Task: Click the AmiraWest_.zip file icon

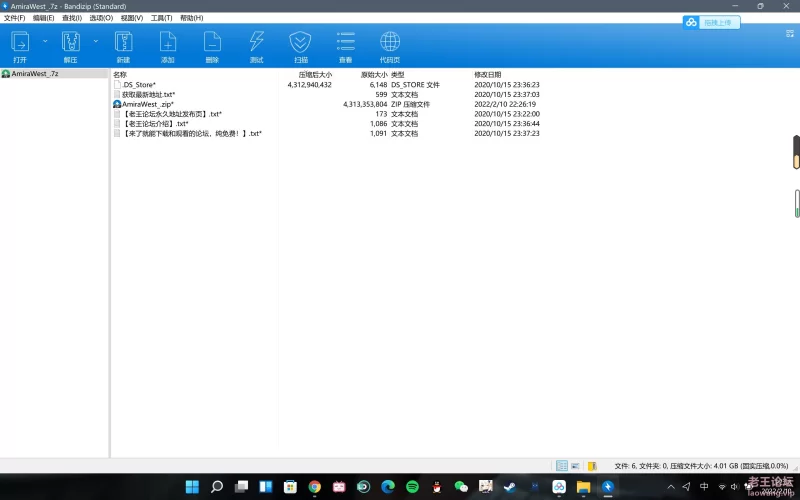Action: point(117,104)
